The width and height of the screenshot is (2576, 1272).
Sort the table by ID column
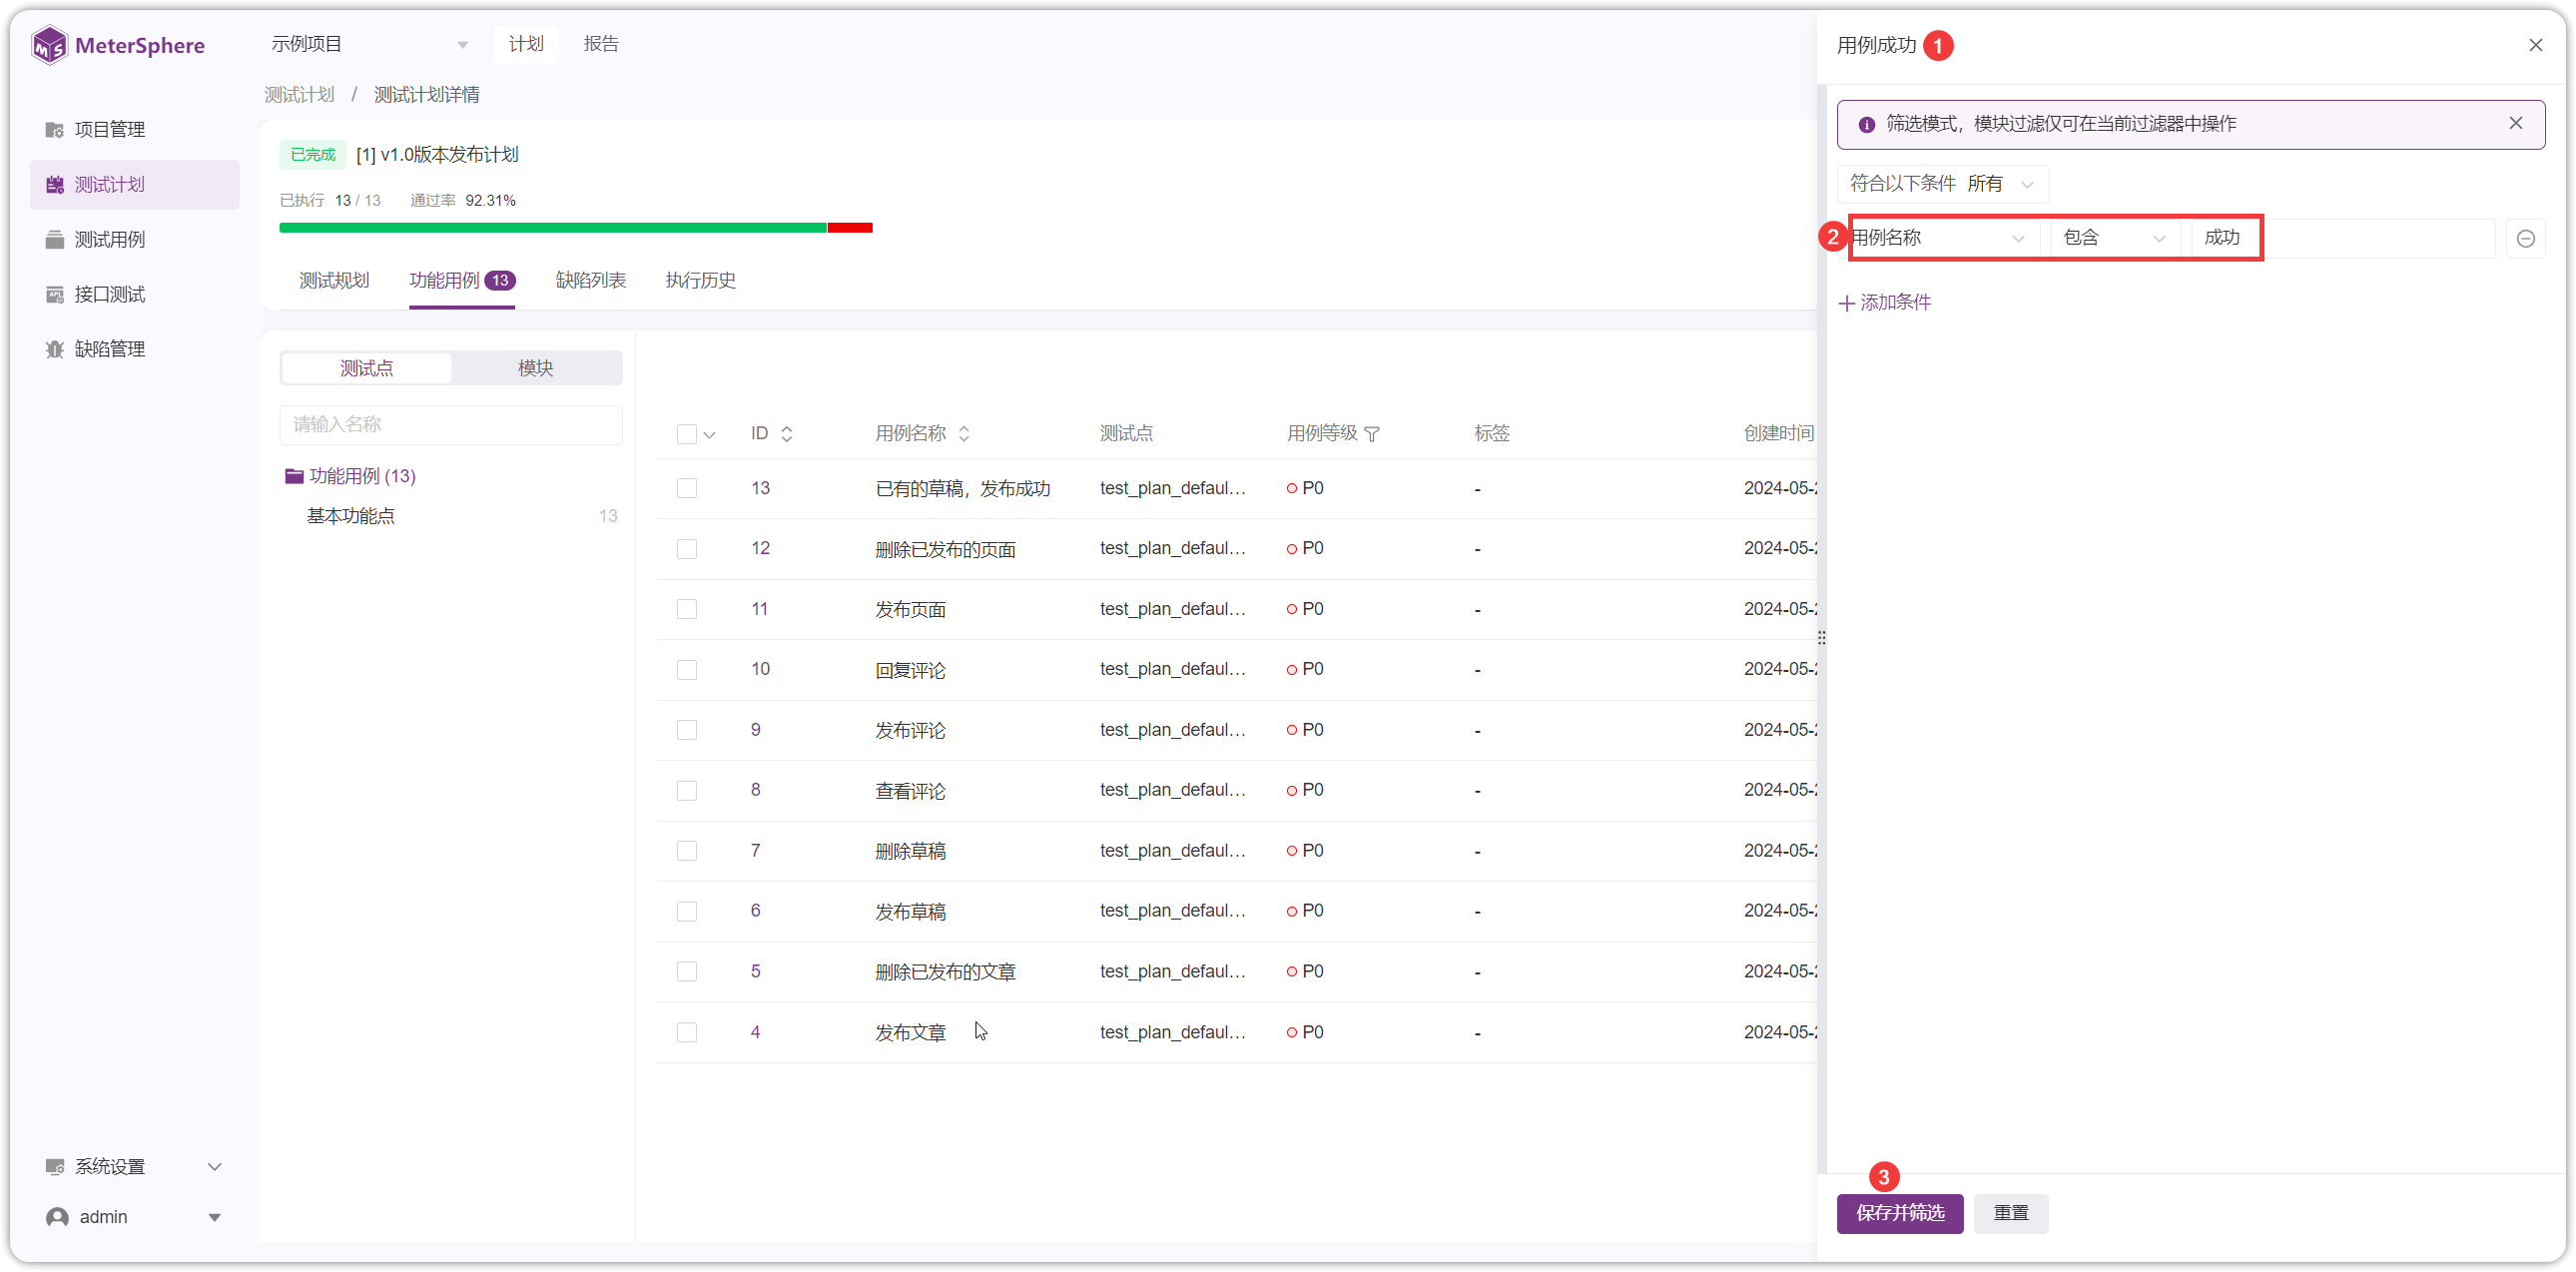pos(787,434)
